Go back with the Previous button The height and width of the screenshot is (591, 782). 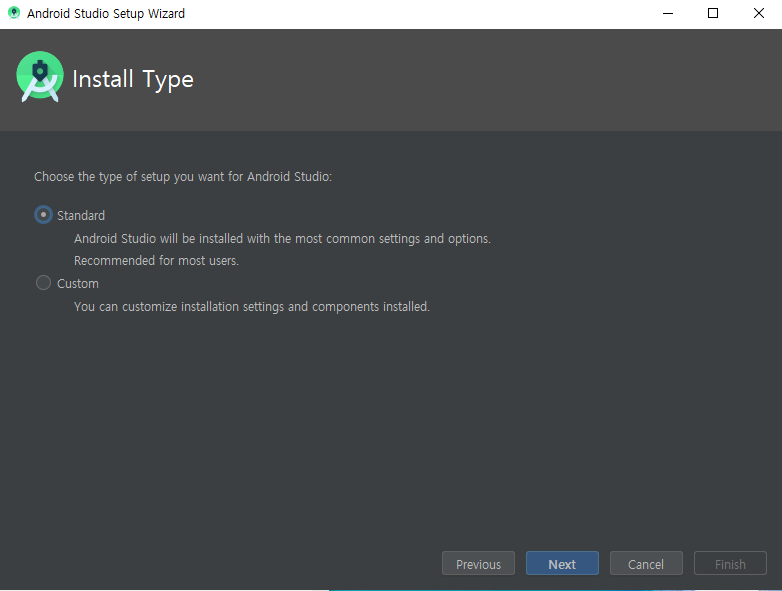click(x=478, y=564)
